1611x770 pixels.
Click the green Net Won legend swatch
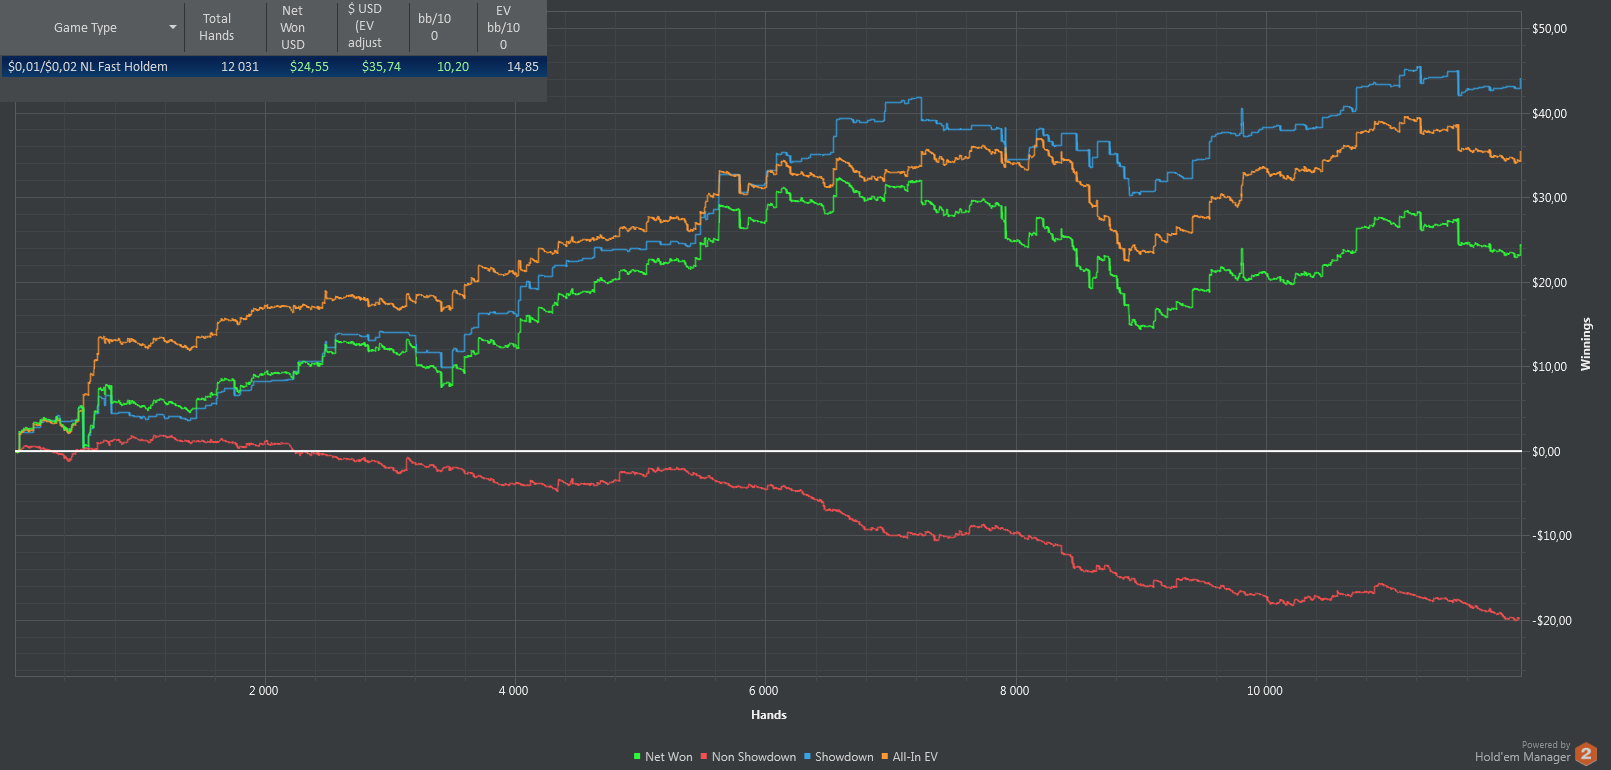pos(637,757)
